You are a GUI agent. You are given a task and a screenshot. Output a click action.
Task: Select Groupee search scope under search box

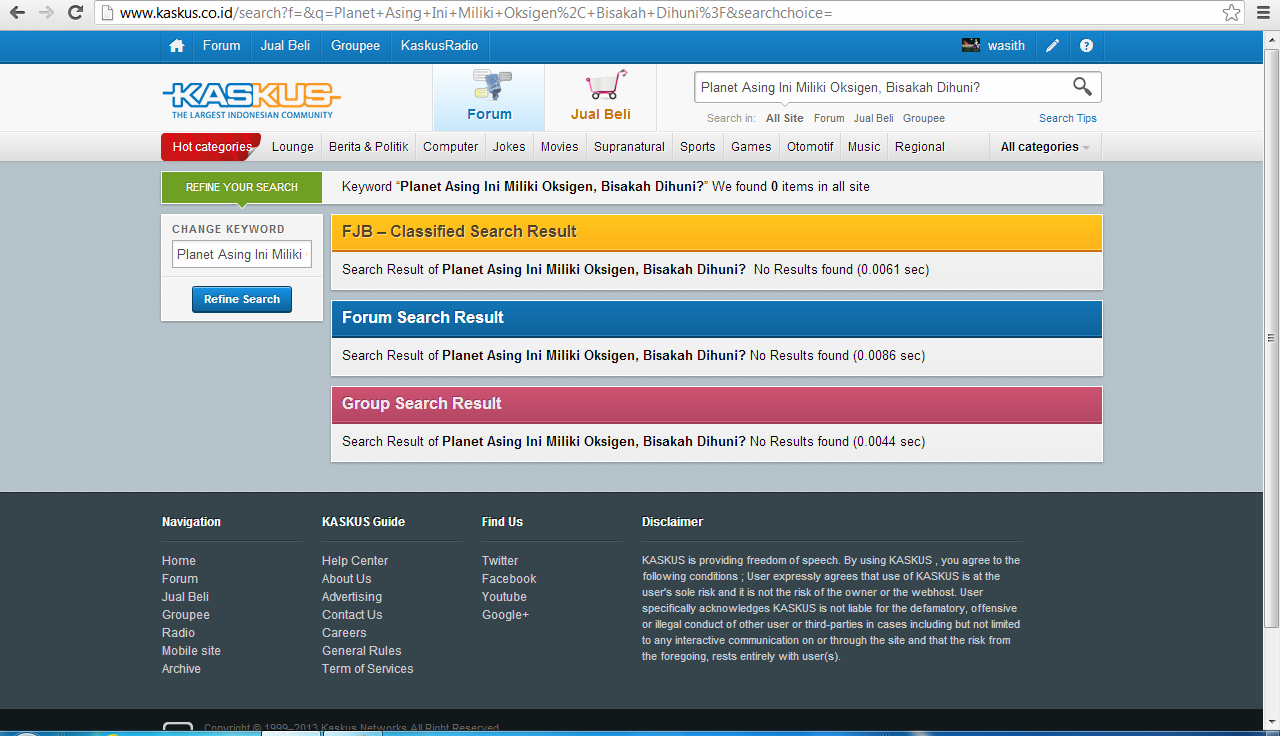(x=924, y=118)
